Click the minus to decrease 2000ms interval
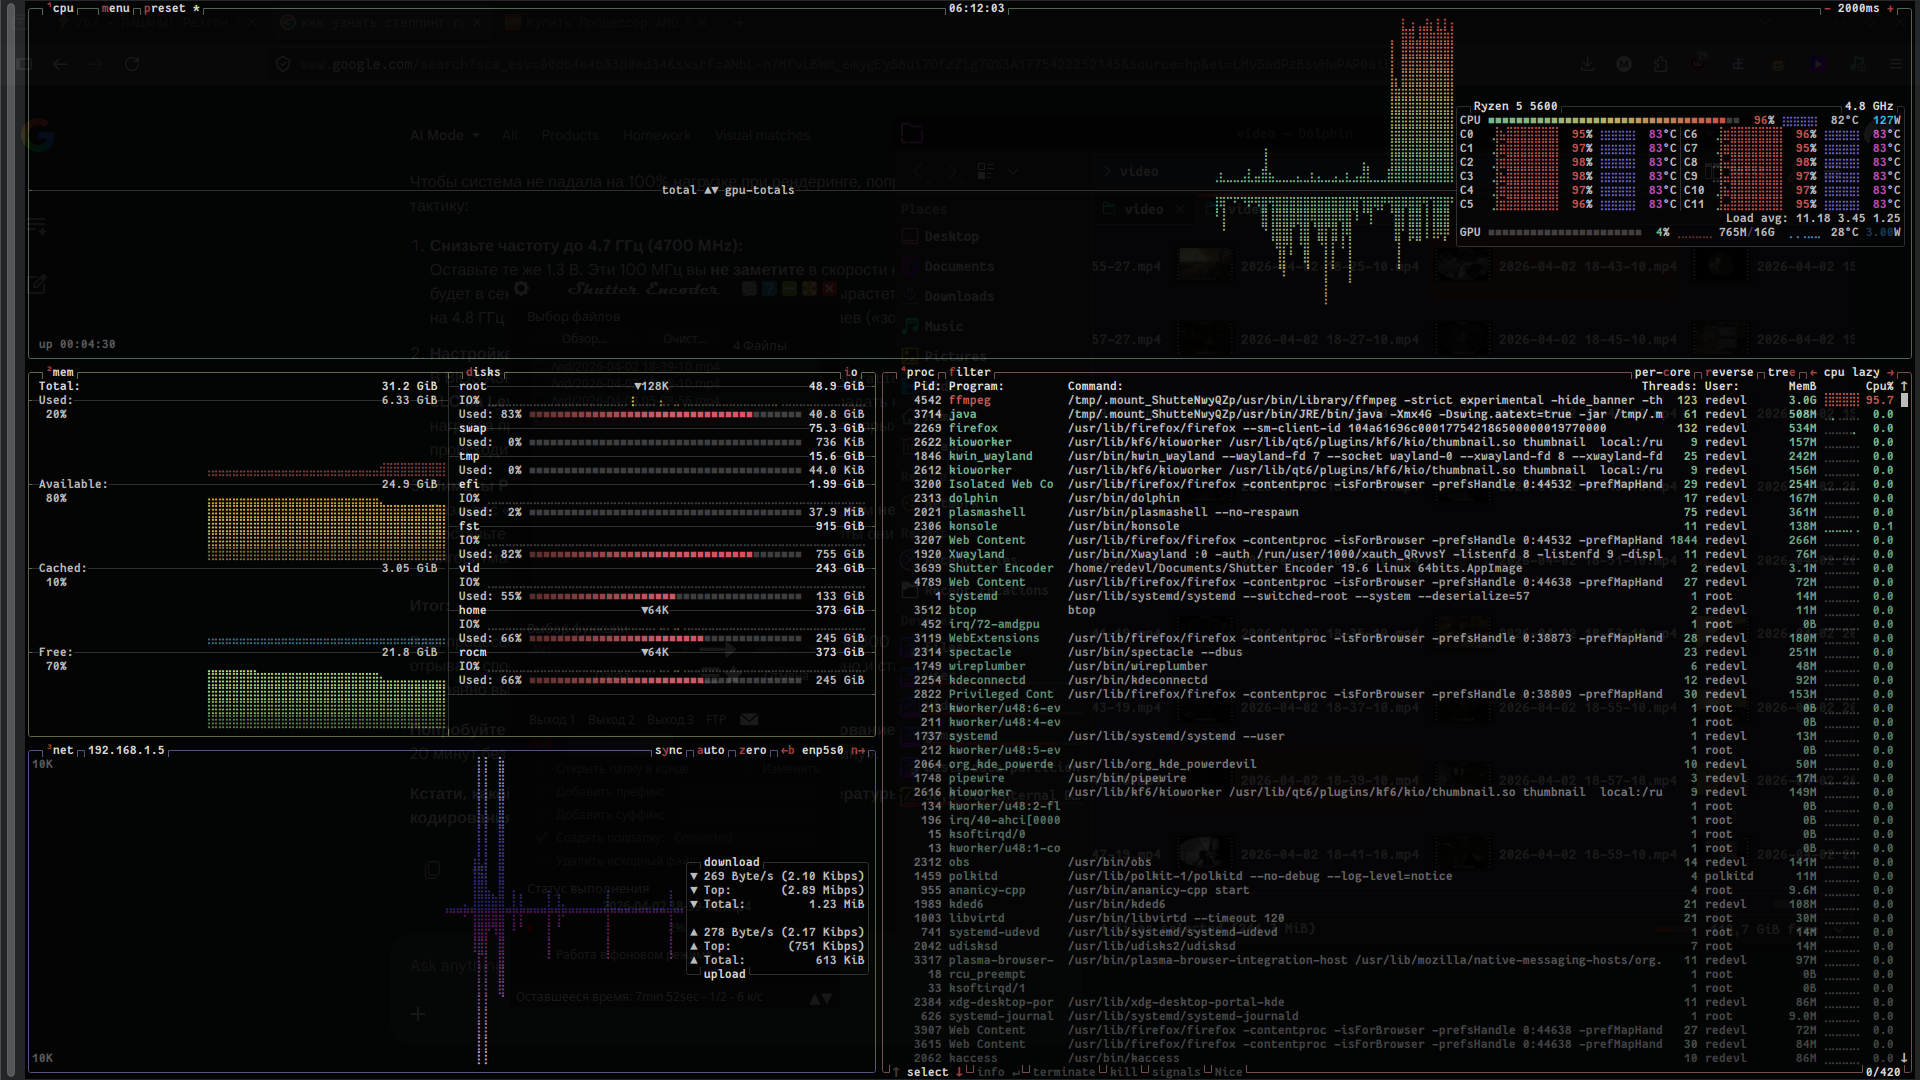Screen dimensions: 1920x1080 point(1828,8)
